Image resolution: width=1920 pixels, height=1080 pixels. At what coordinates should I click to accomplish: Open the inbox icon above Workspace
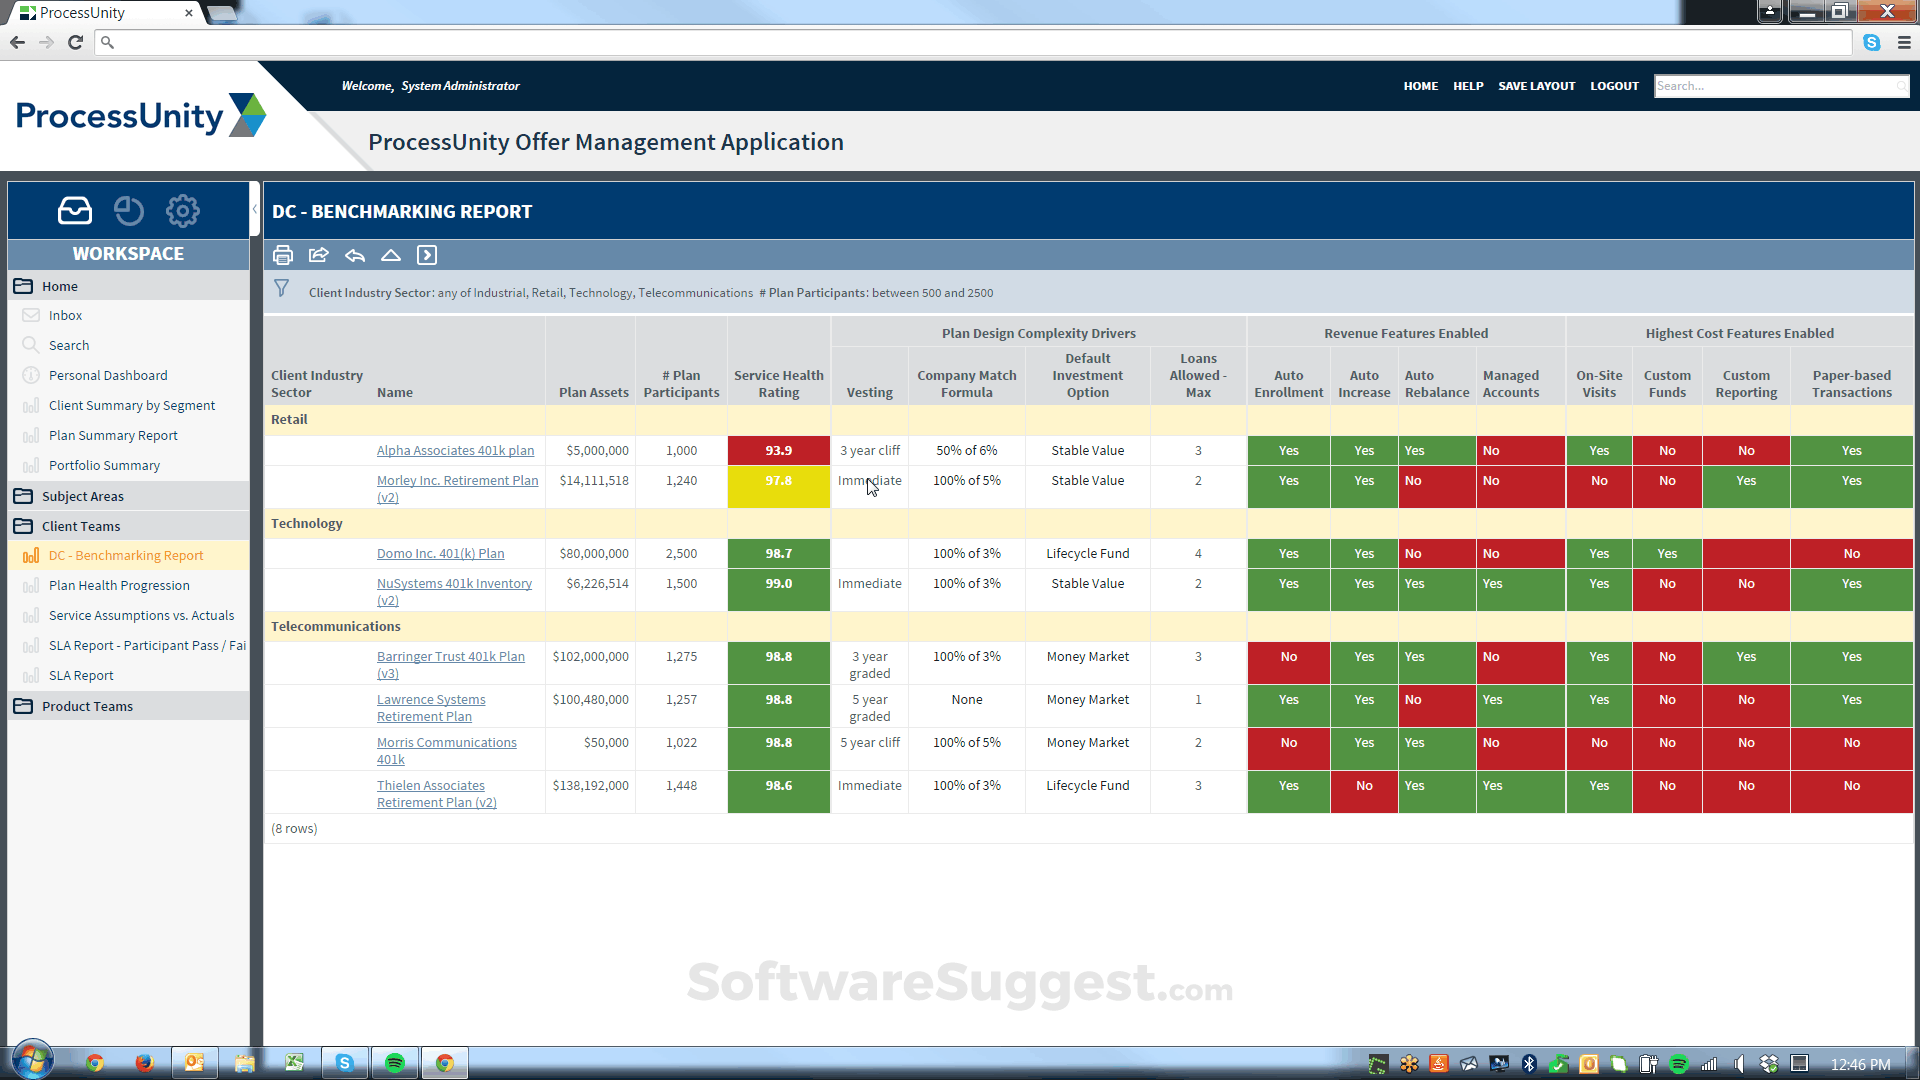(x=74, y=210)
